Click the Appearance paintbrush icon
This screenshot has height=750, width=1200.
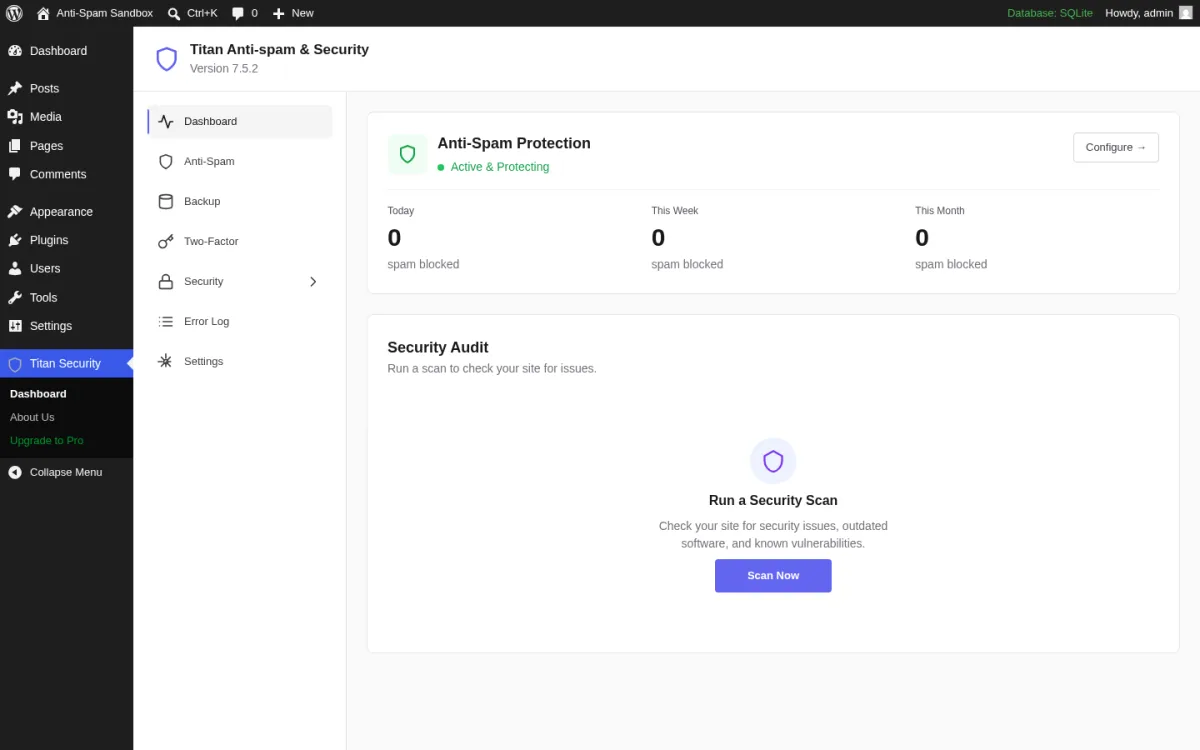15,212
